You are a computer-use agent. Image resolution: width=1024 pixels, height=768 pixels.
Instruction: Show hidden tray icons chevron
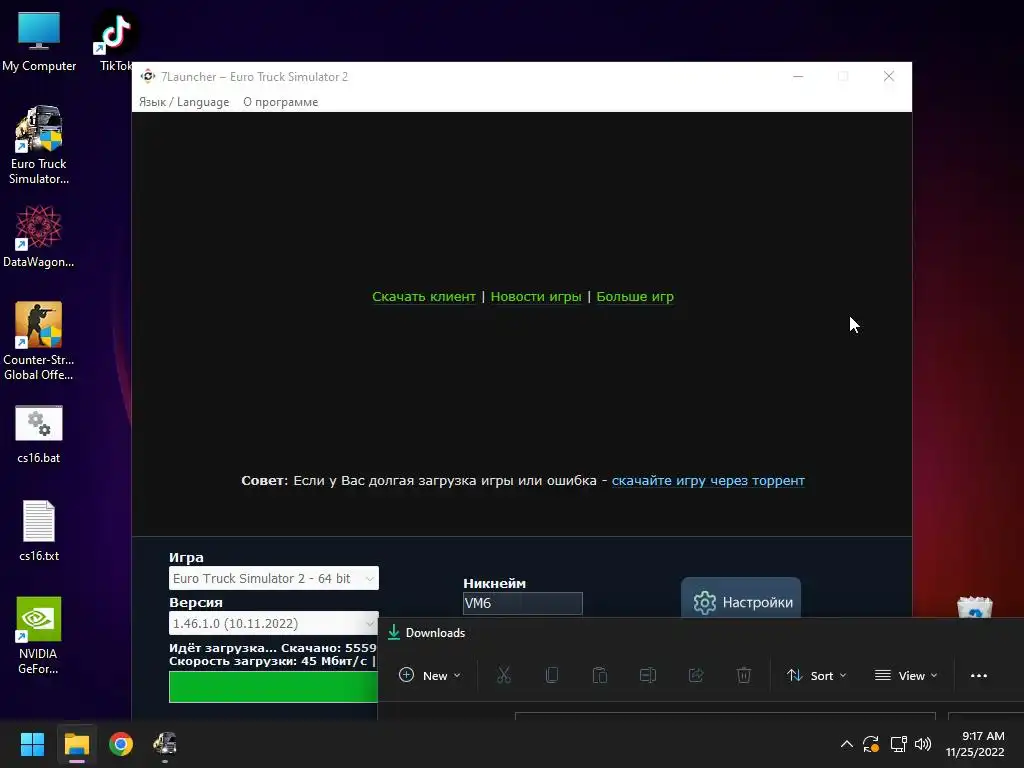tap(846, 744)
